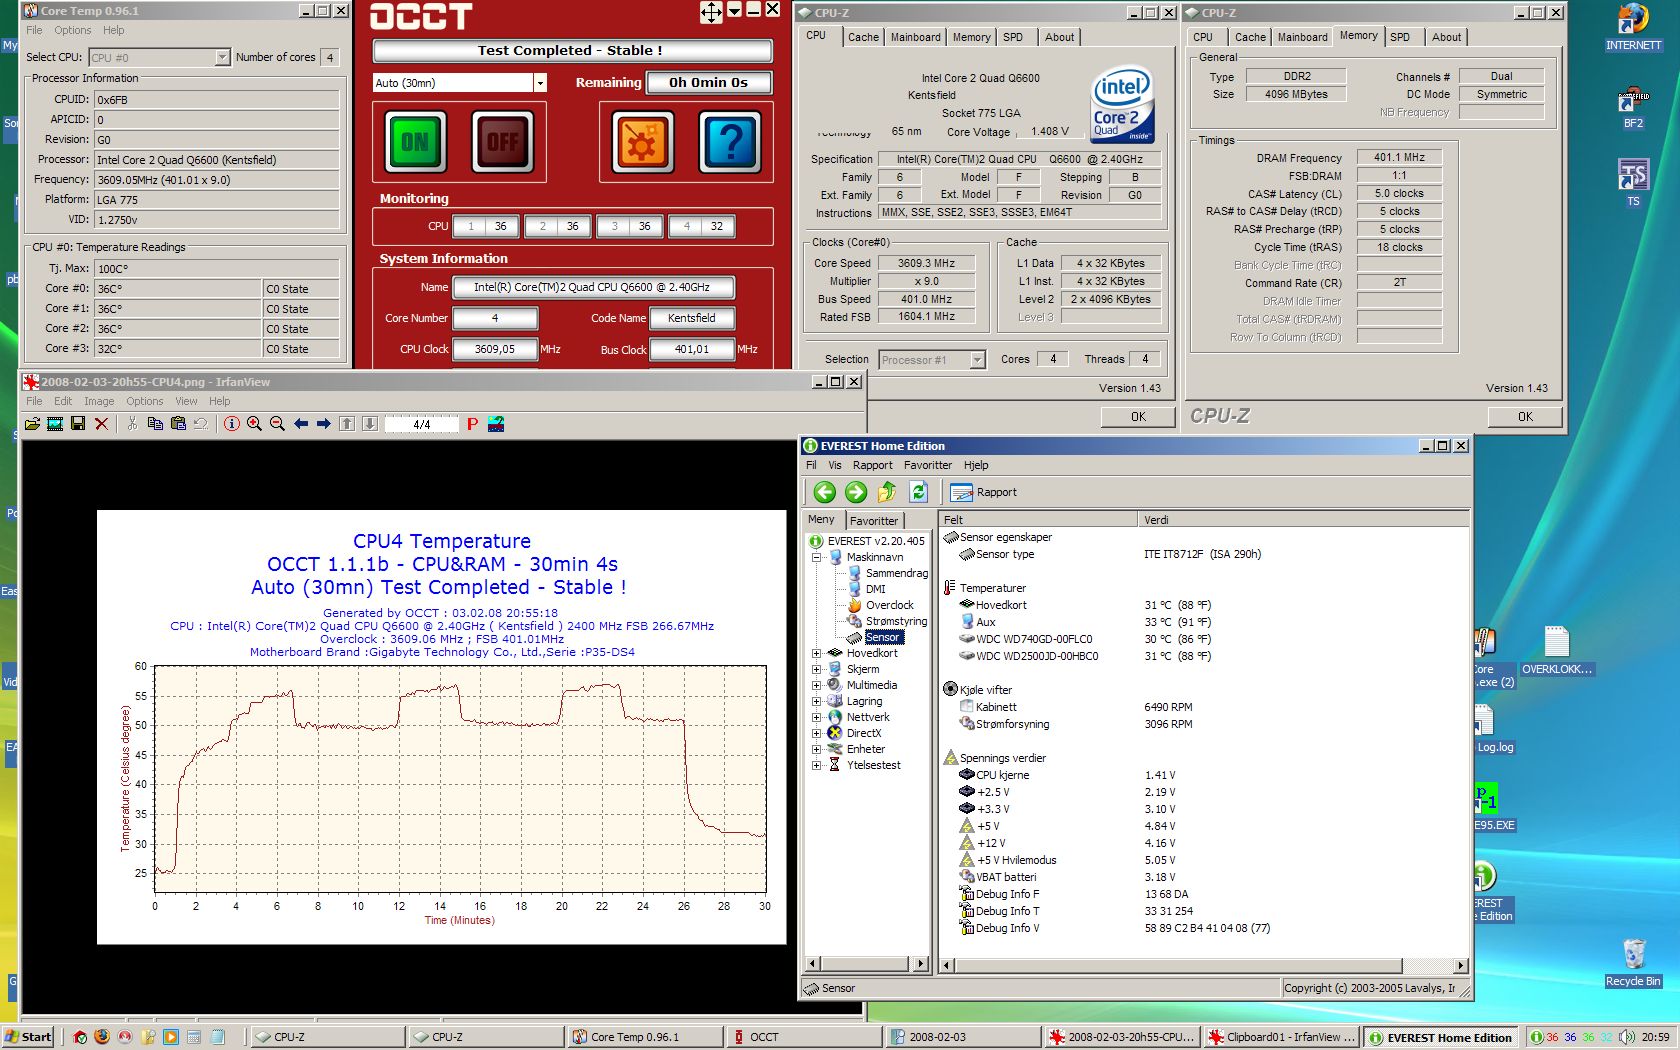Click IrfanView paste clipboard icon

[x=178, y=424]
